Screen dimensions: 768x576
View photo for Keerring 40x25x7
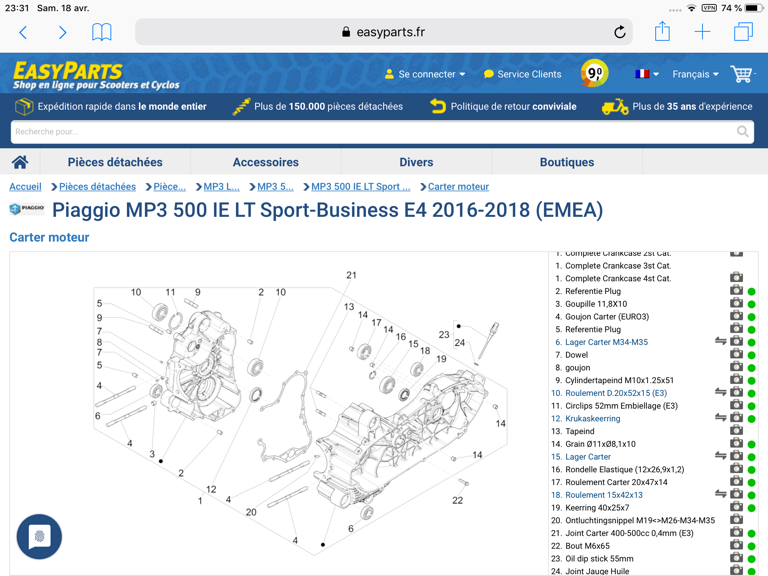tap(736, 506)
